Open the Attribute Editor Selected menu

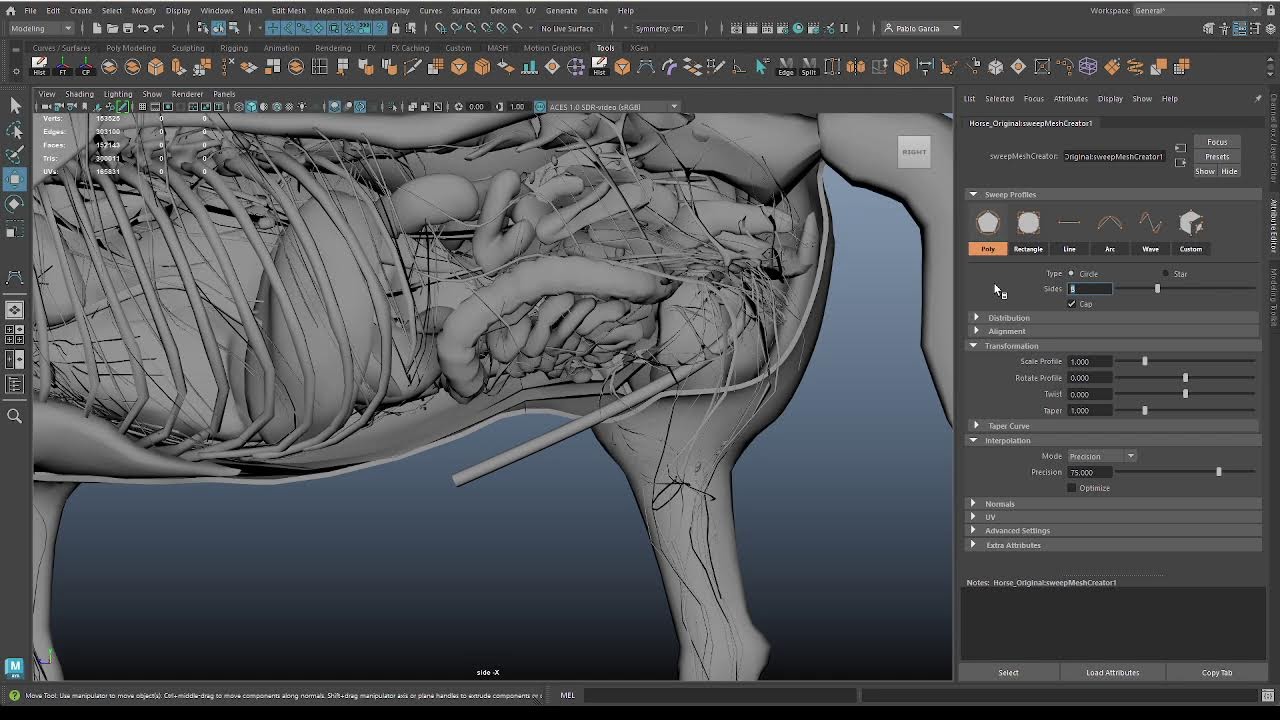pyautogui.click(x=999, y=98)
